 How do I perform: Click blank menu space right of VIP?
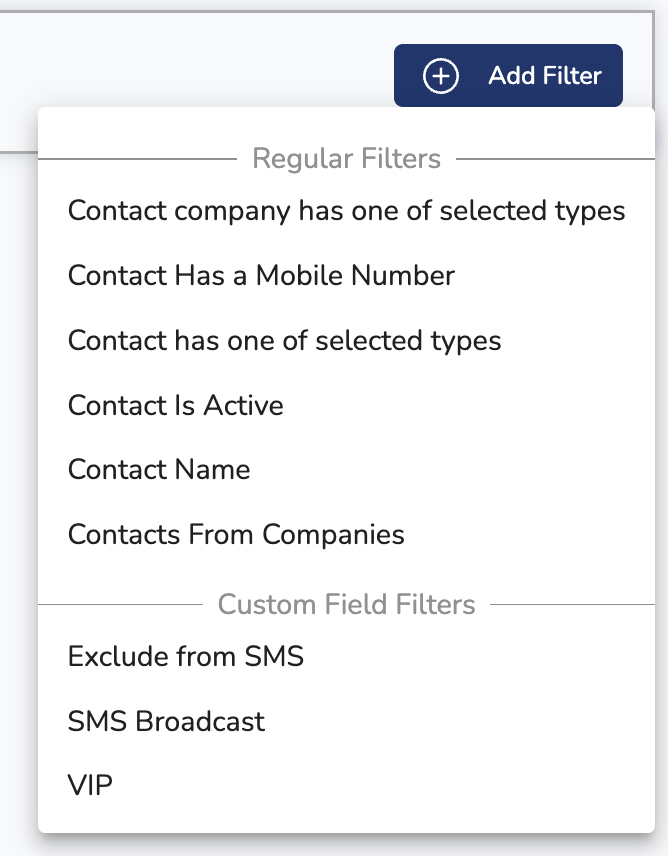(x=400, y=785)
